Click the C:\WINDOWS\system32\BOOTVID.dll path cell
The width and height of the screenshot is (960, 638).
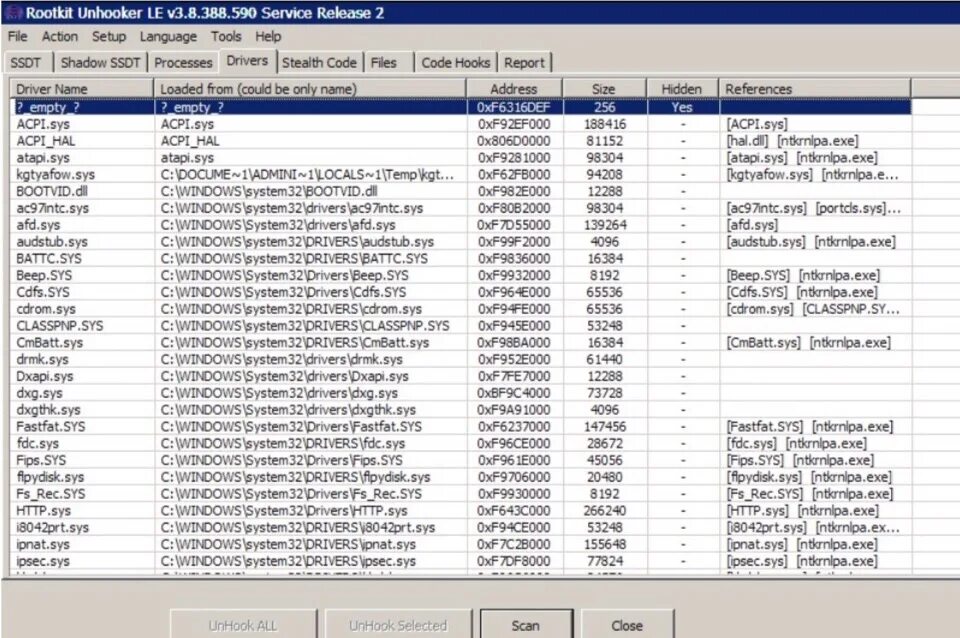pos(269,192)
